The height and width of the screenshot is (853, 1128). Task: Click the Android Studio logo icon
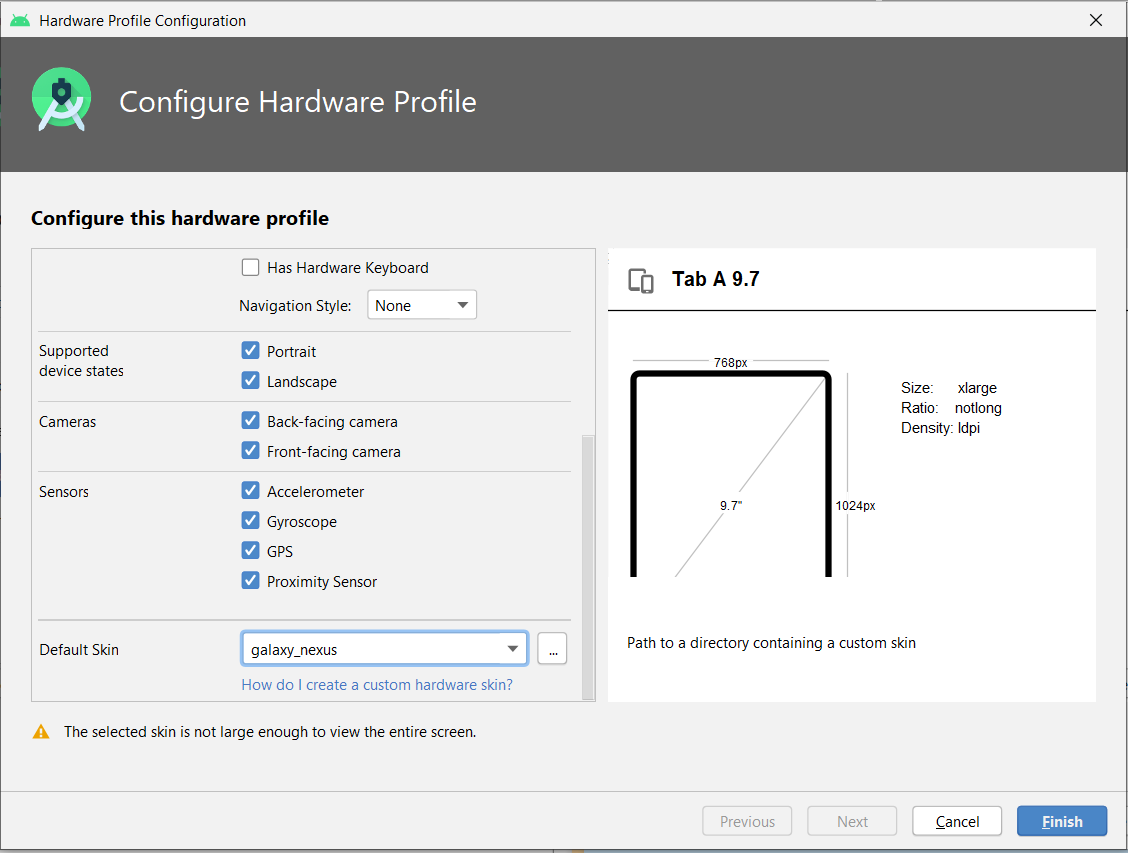[62, 99]
